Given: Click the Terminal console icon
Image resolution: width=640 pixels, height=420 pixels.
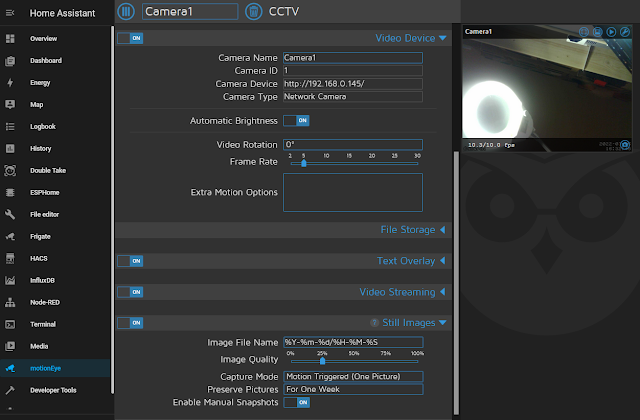Looking at the screenshot, I should coord(10,324).
